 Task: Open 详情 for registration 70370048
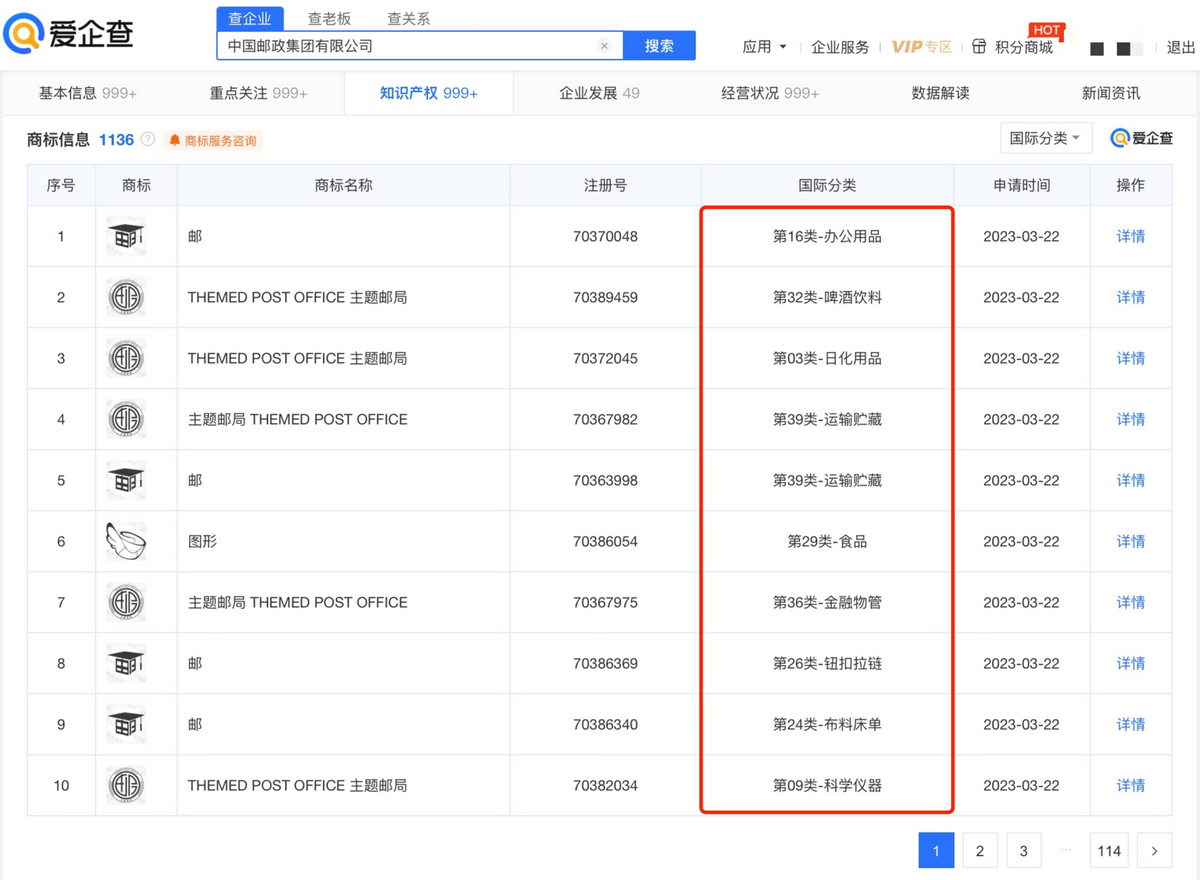coord(1131,237)
